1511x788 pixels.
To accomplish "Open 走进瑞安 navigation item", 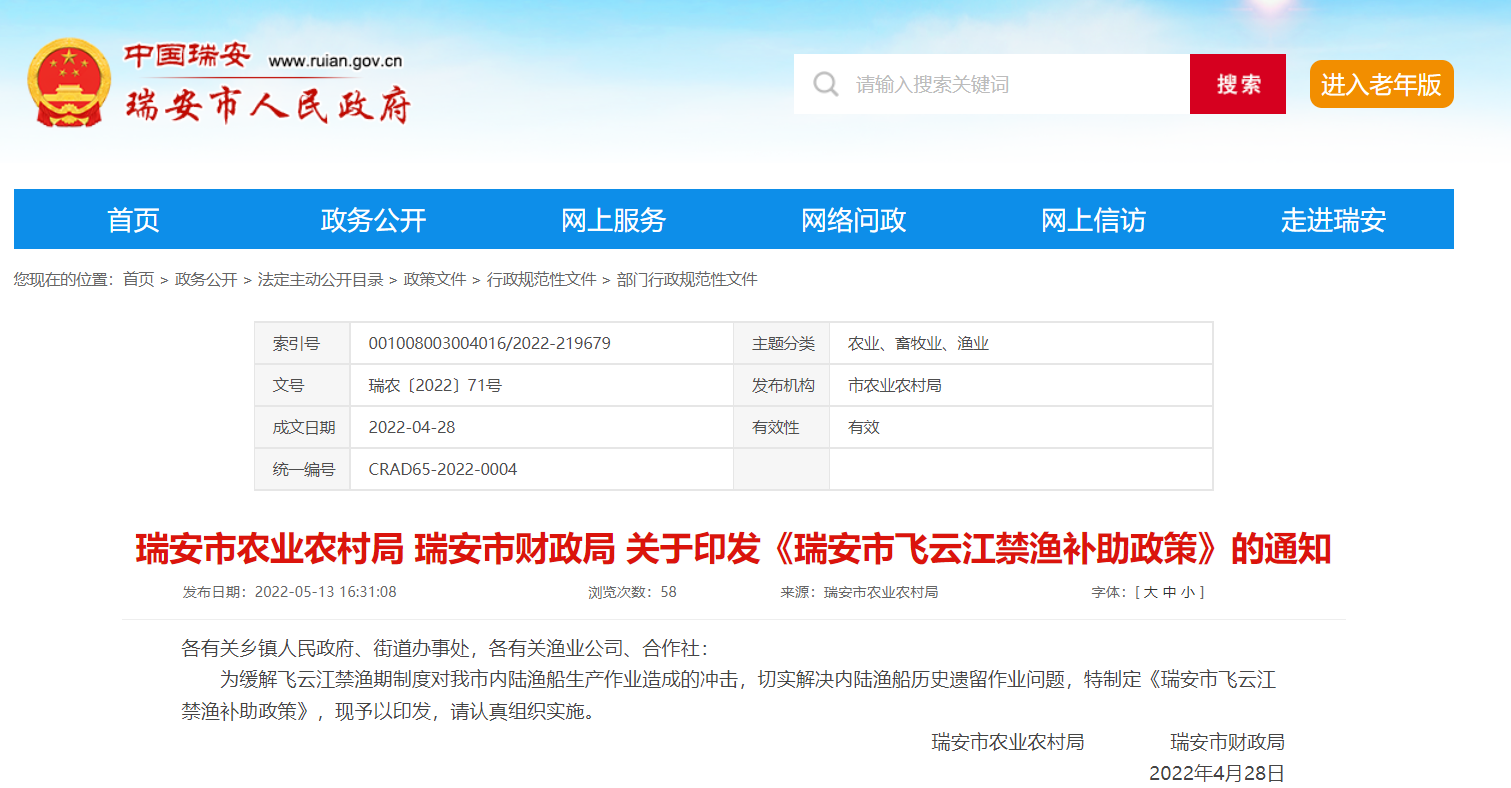I will (x=1333, y=220).
